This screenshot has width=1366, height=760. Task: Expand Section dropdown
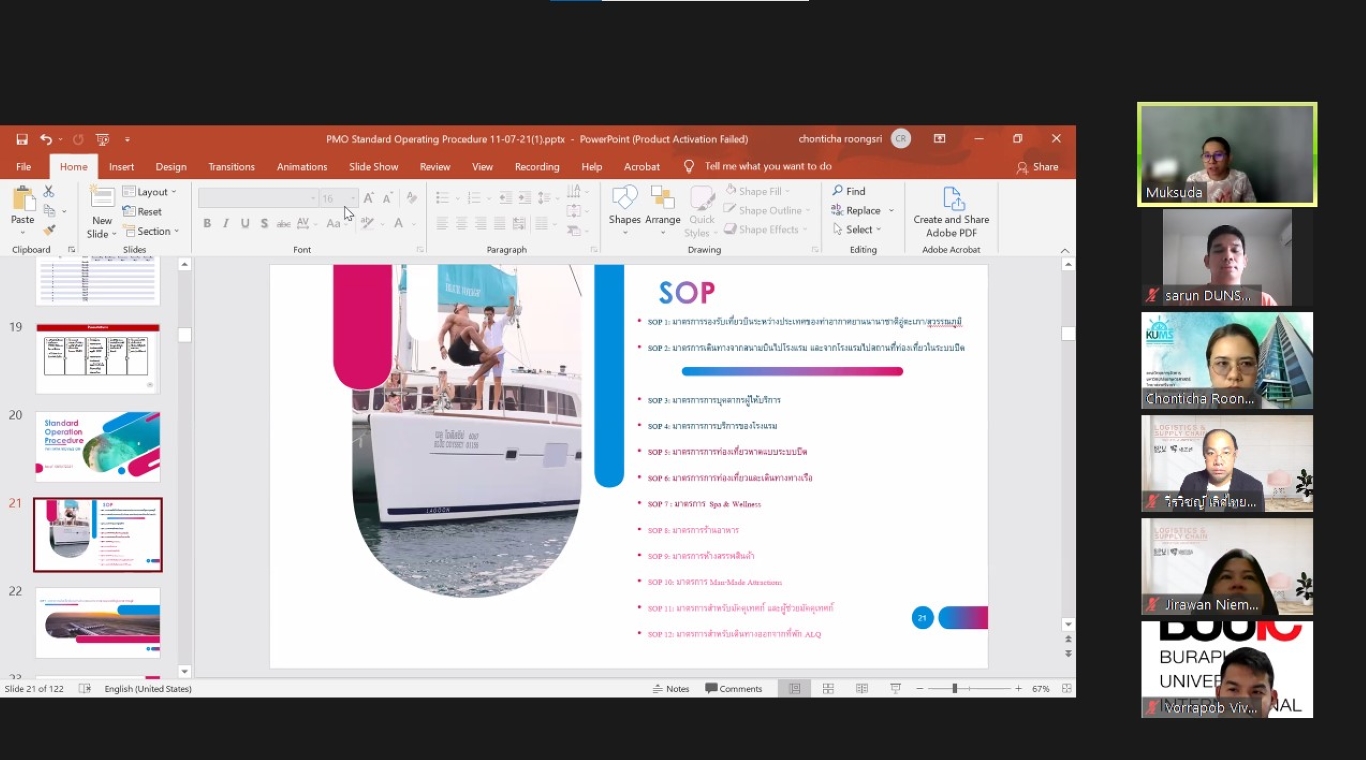pos(151,231)
